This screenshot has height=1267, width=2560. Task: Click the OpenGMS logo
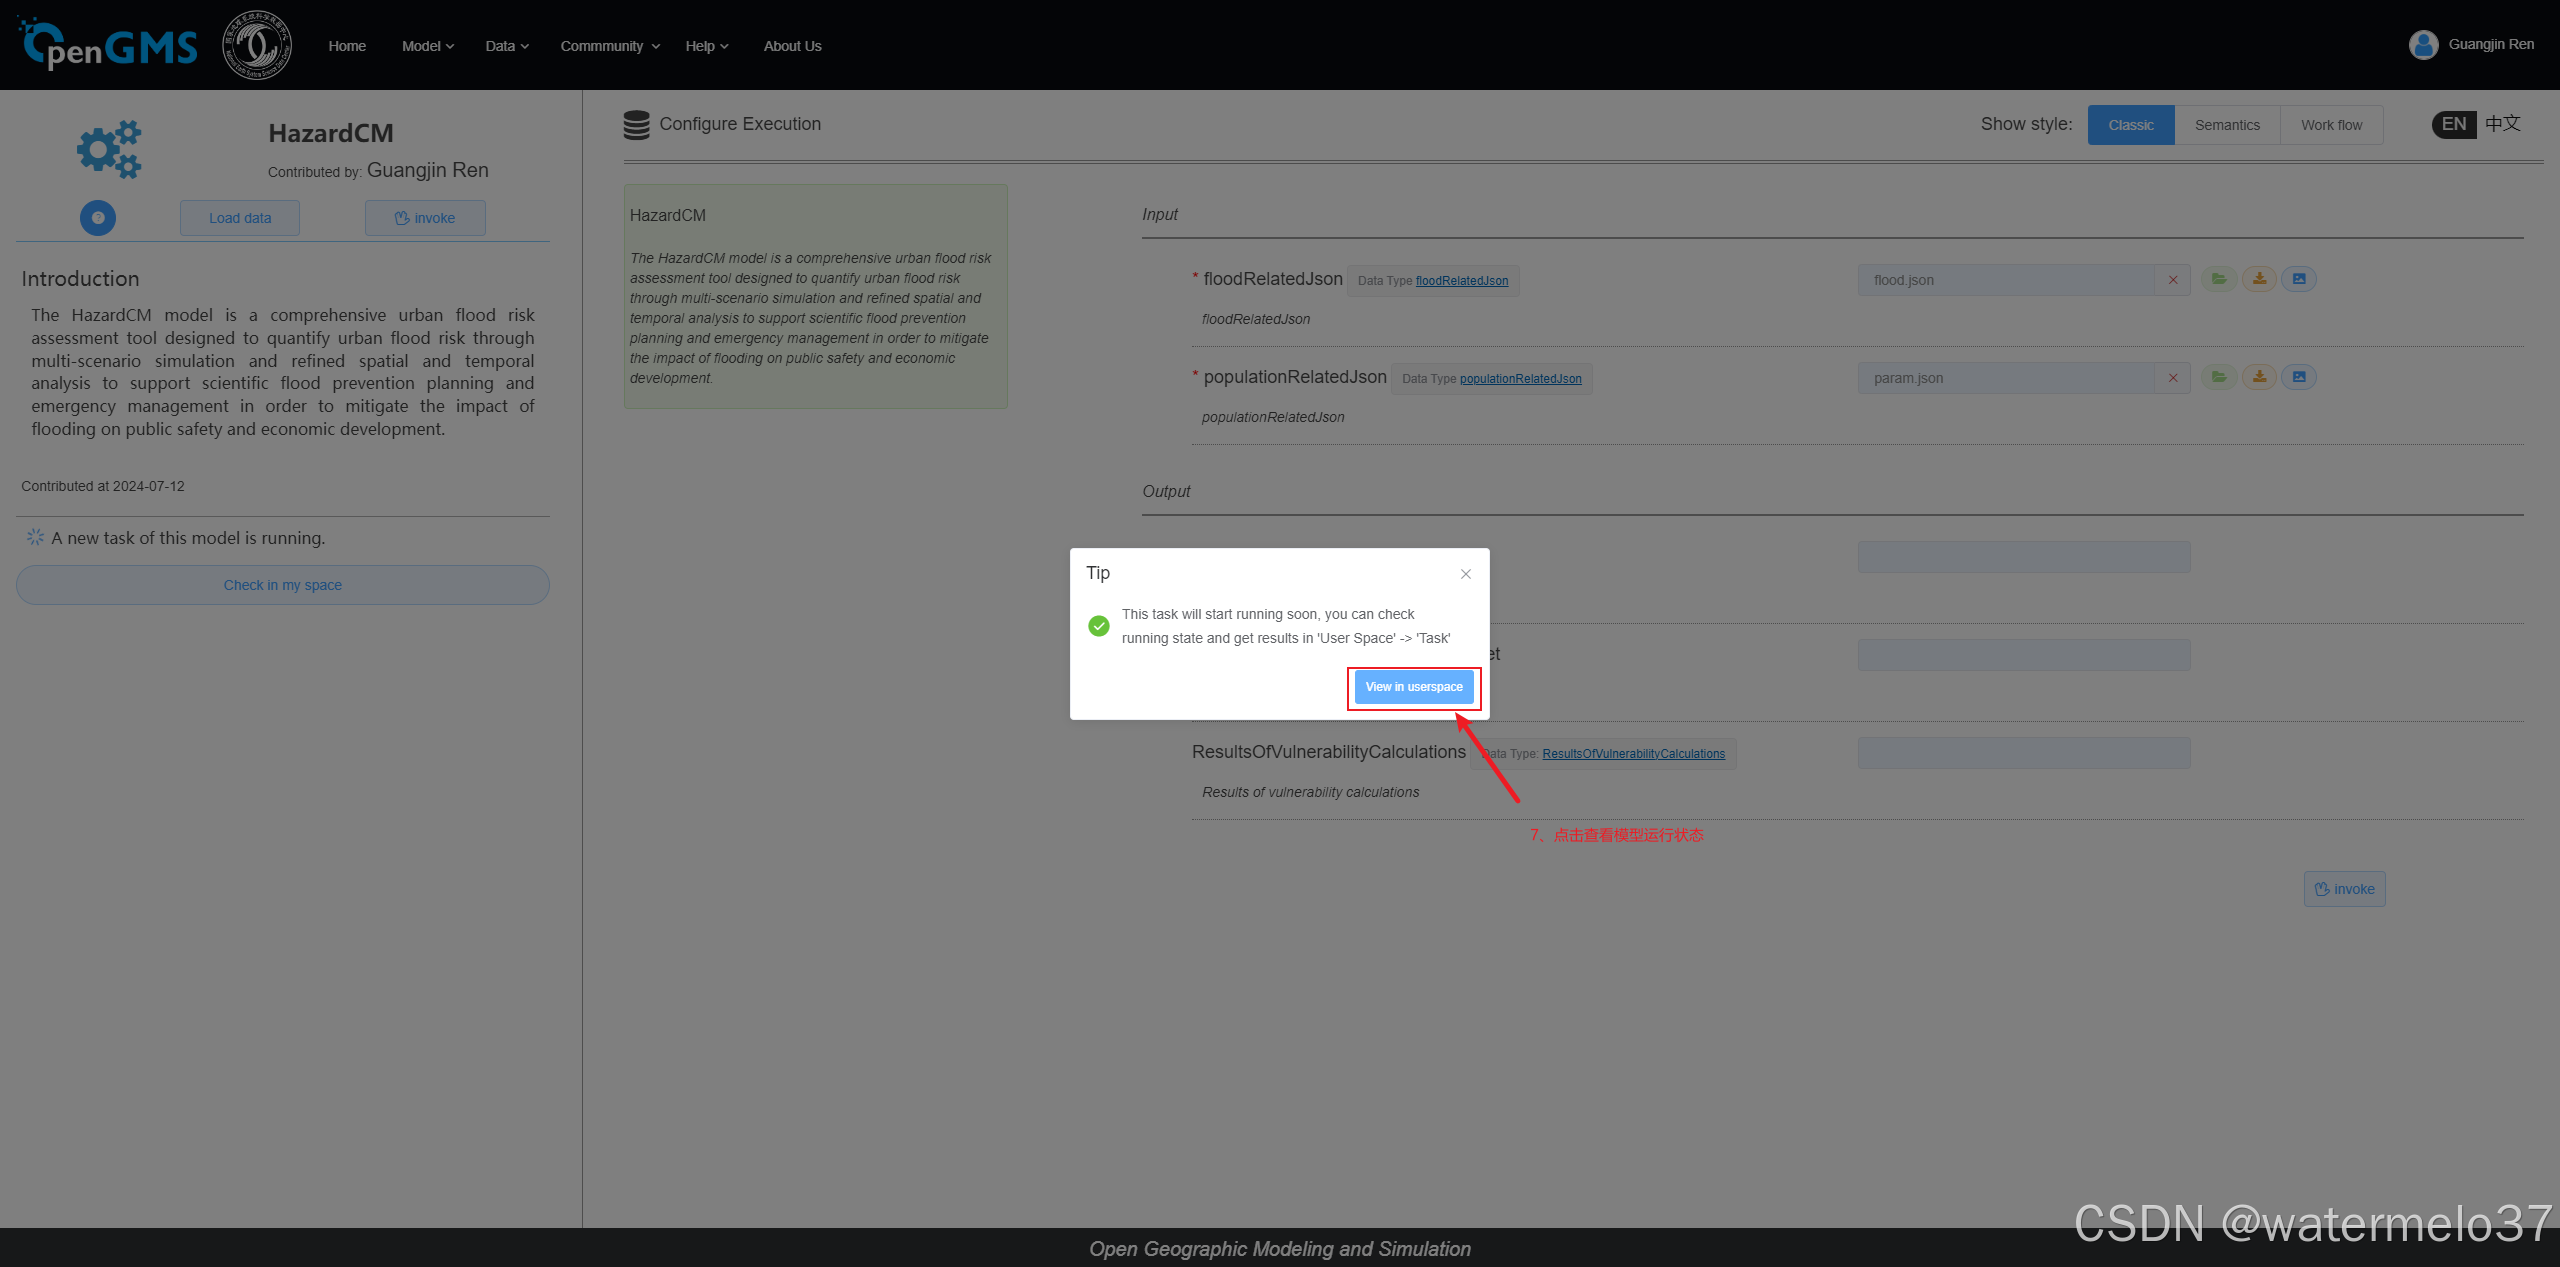(x=108, y=46)
